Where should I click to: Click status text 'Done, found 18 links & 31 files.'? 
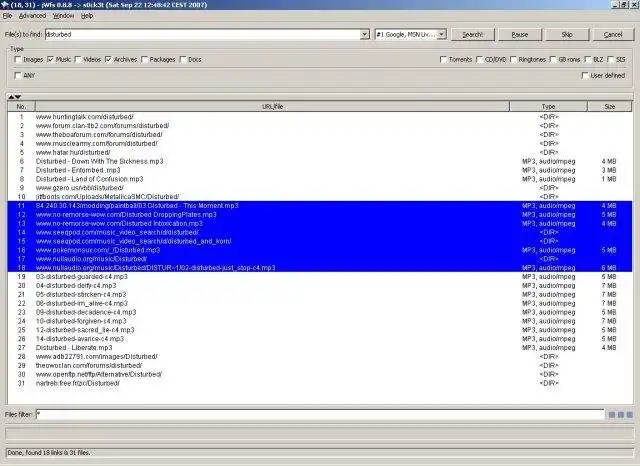(49, 453)
